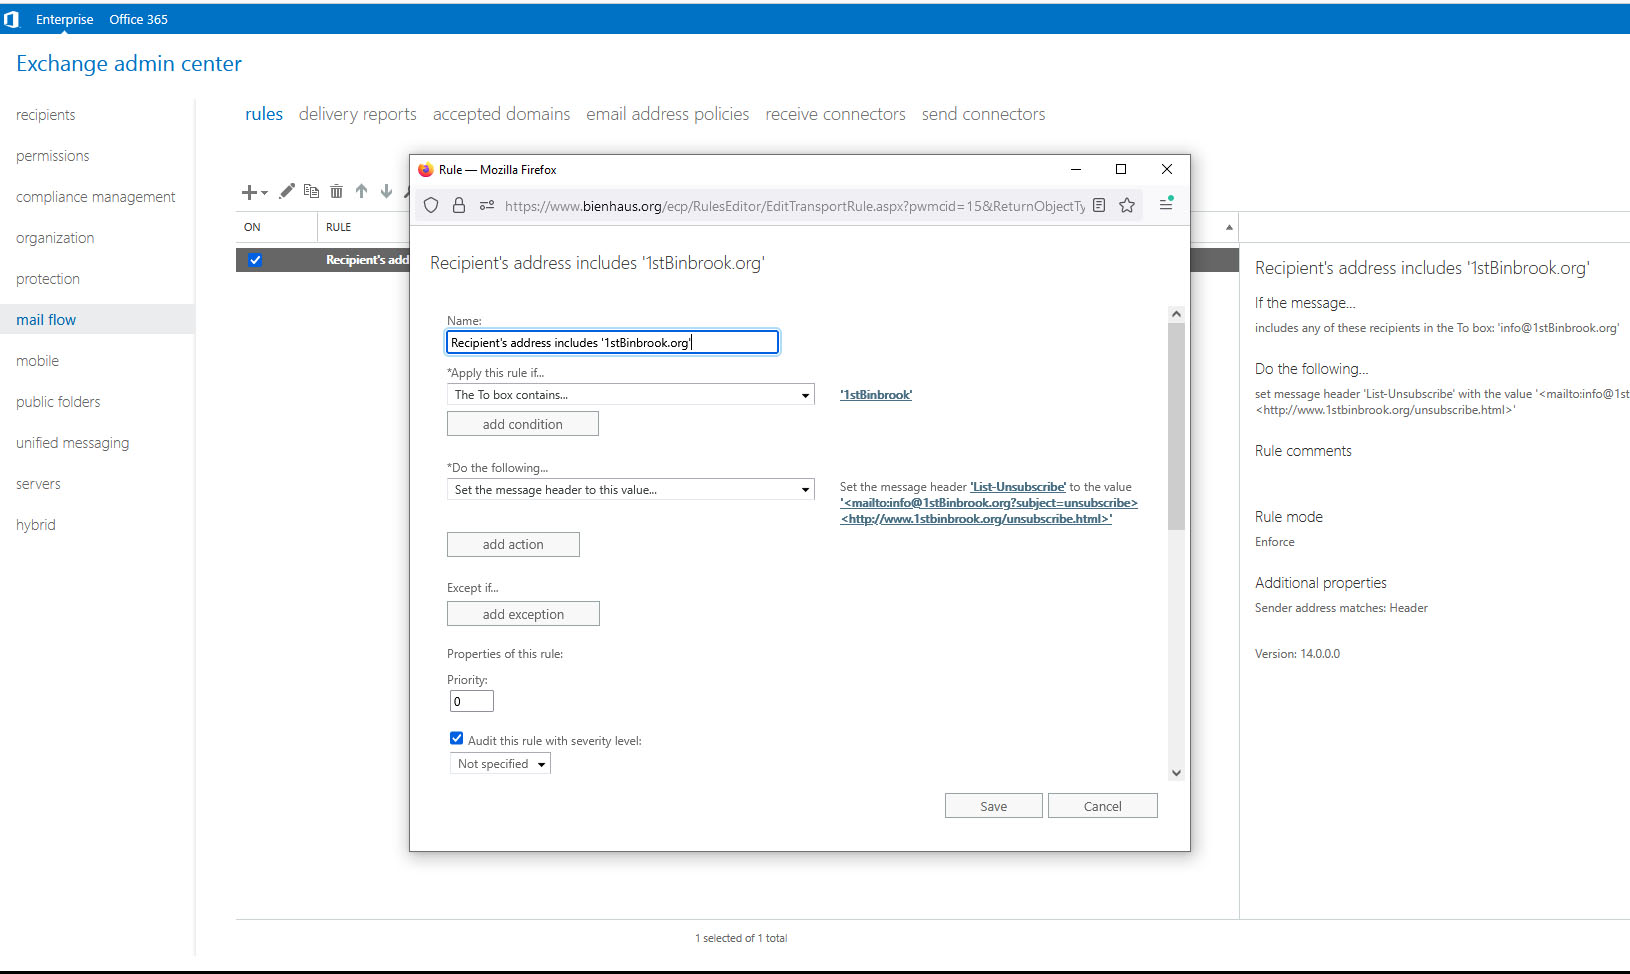Open the Apply this rule if dropdown
This screenshot has width=1630, height=974.
(630, 395)
